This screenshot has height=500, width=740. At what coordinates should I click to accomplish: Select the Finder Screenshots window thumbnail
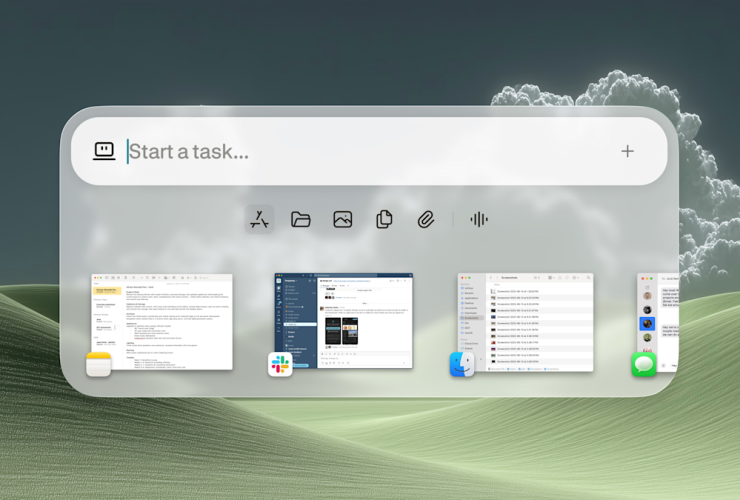[525, 322]
